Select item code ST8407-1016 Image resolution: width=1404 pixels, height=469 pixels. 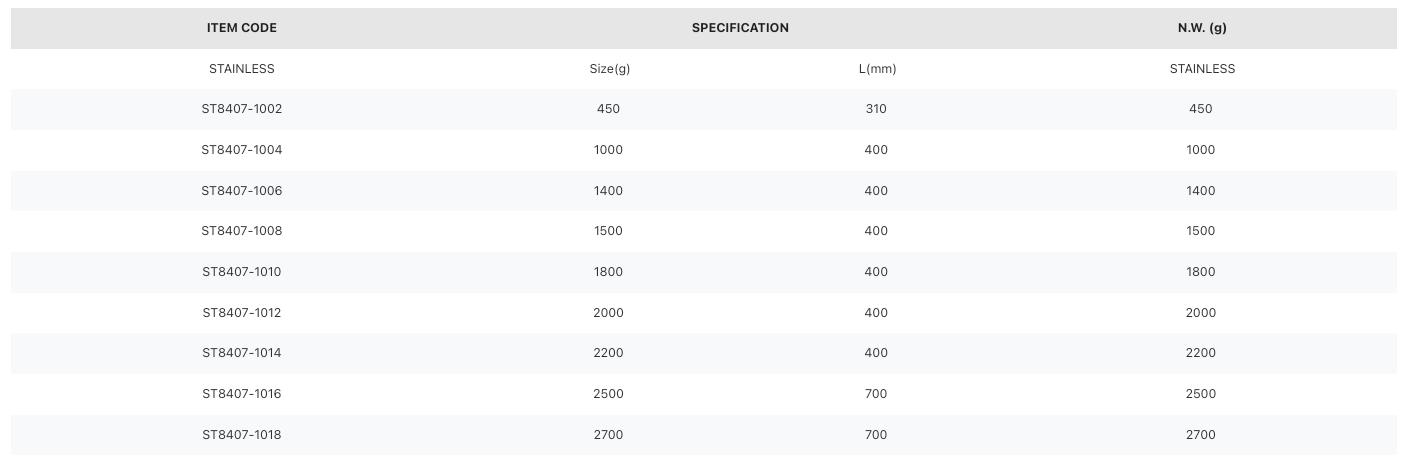[x=241, y=394]
